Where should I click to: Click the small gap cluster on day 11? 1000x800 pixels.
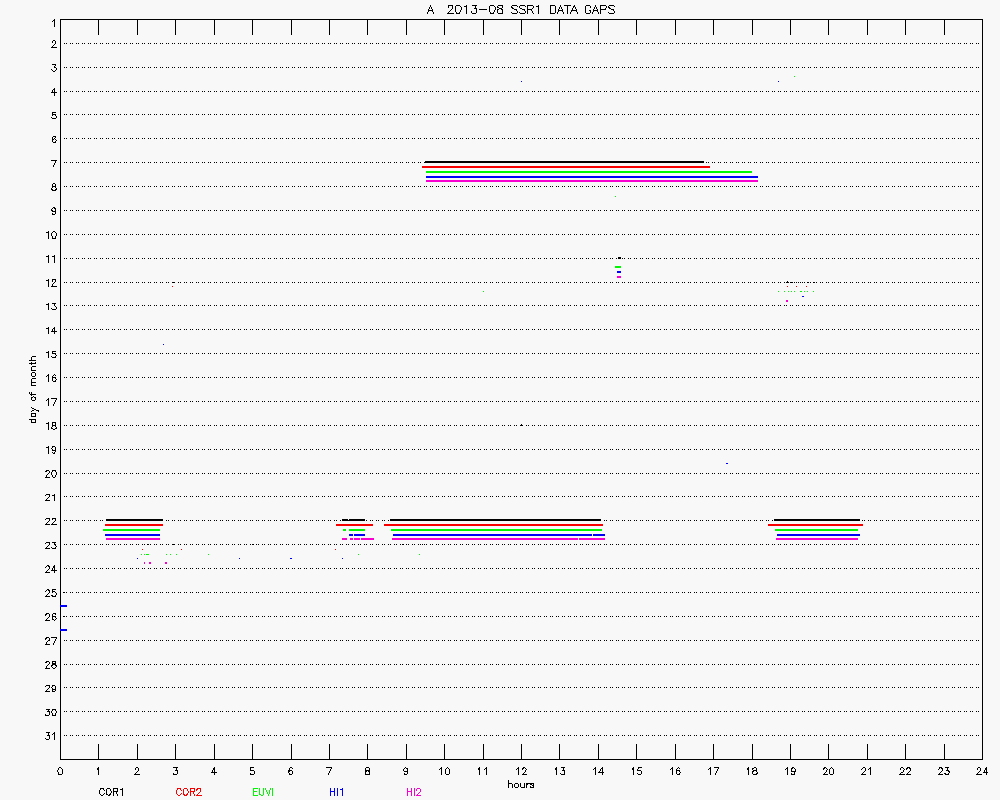[x=619, y=267]
